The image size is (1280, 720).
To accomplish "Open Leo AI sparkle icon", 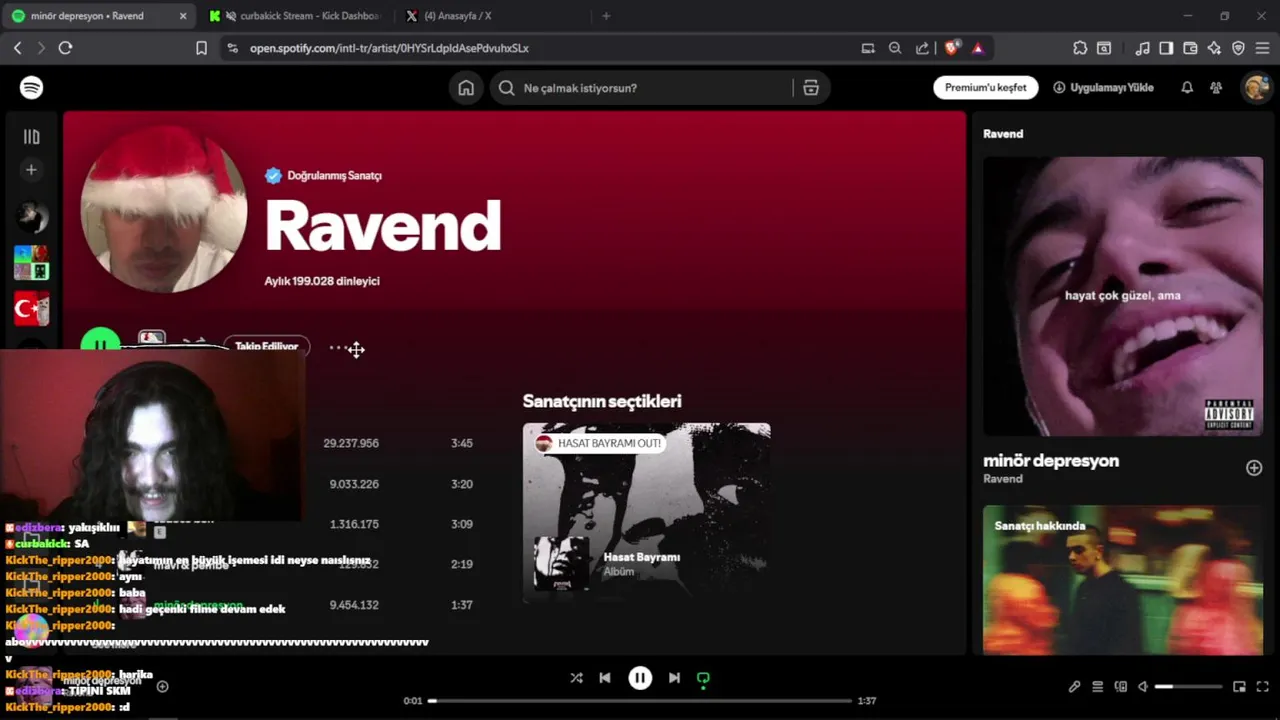I will click(x=1214, y=48).
